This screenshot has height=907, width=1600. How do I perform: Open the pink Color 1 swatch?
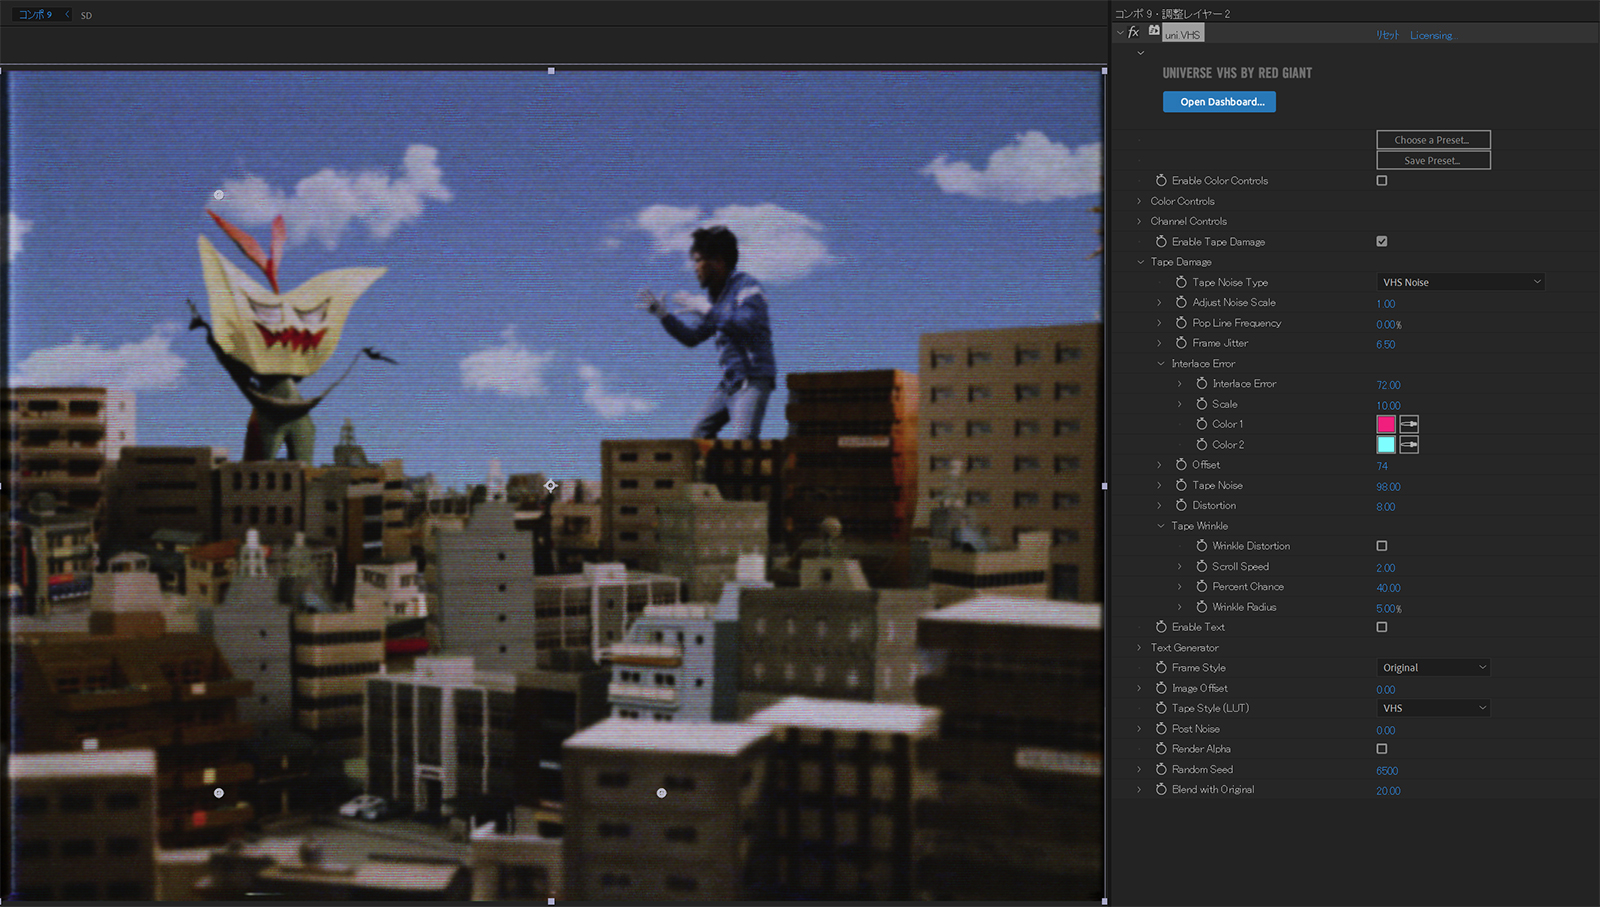[1386, 424]
